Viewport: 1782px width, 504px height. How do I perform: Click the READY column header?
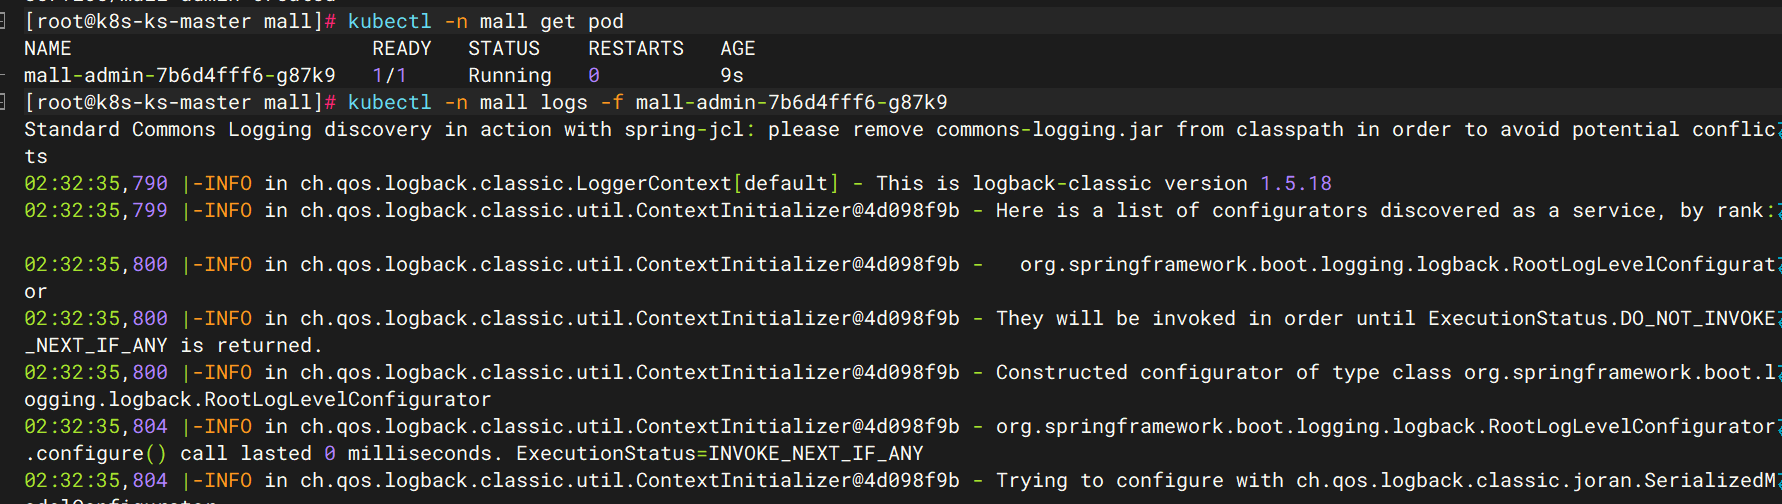(x=401, y=49)
